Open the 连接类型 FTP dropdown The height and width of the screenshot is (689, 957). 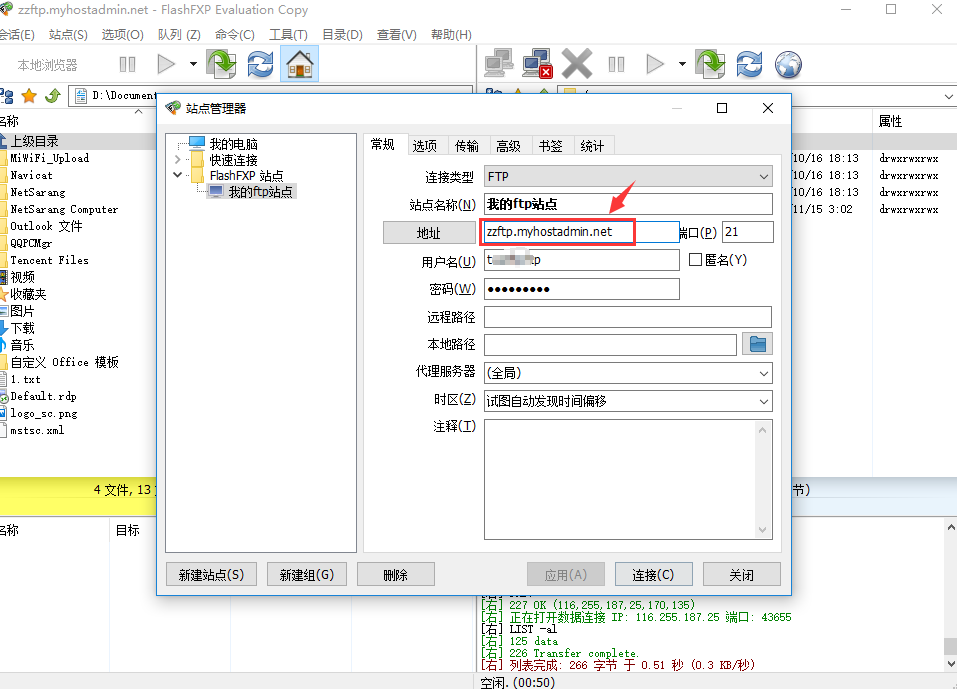[627, 177]
